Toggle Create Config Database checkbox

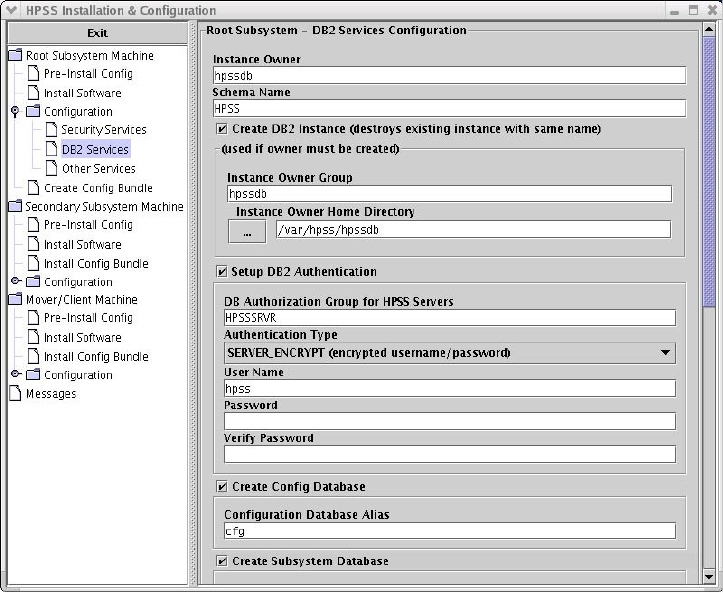(x=222, y=486)
